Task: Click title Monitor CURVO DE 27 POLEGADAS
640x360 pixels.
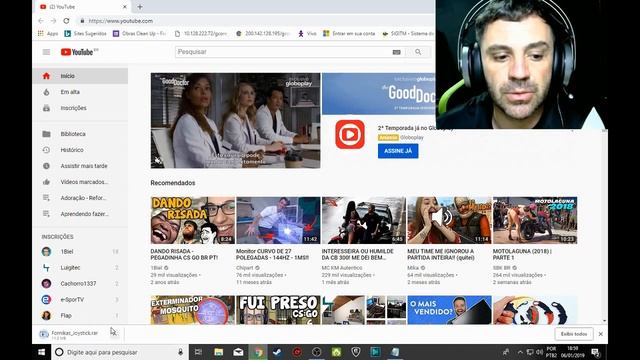Action: [273, 254]
